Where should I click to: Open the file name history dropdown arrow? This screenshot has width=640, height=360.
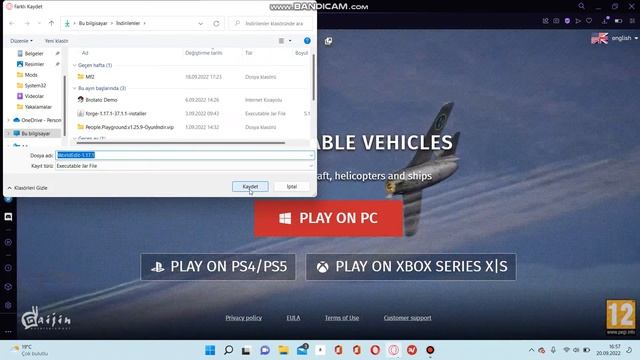[x=311, y=155]
